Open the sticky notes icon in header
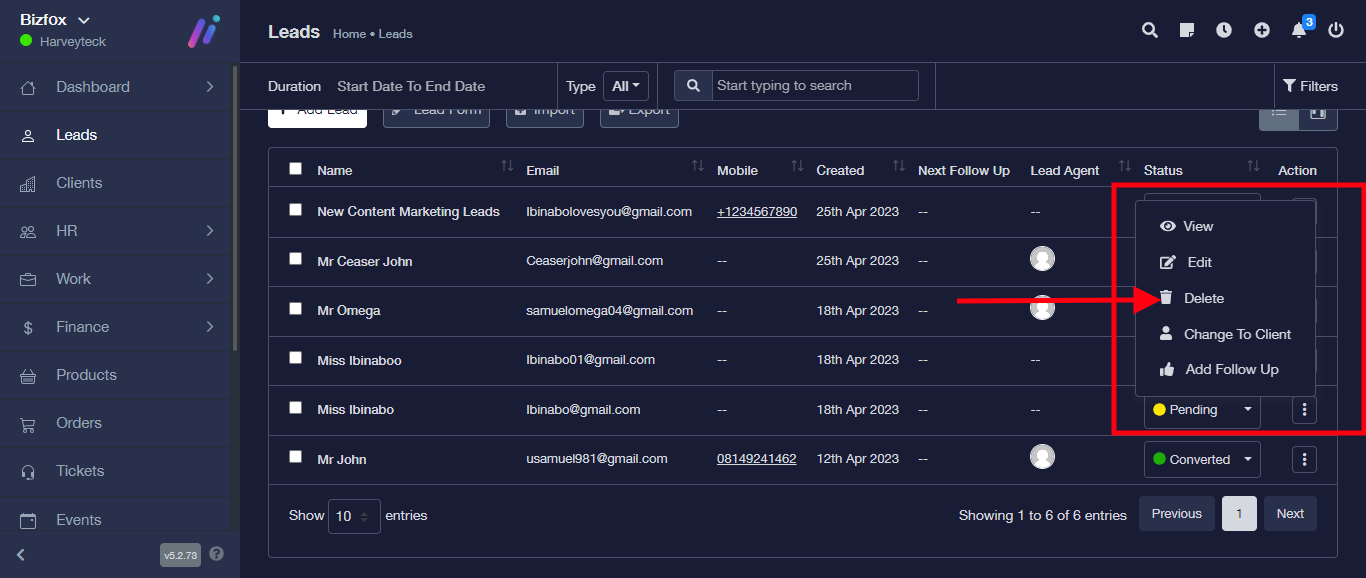The width and height of the screenshot is (1366, 578). pos(1187,30)
